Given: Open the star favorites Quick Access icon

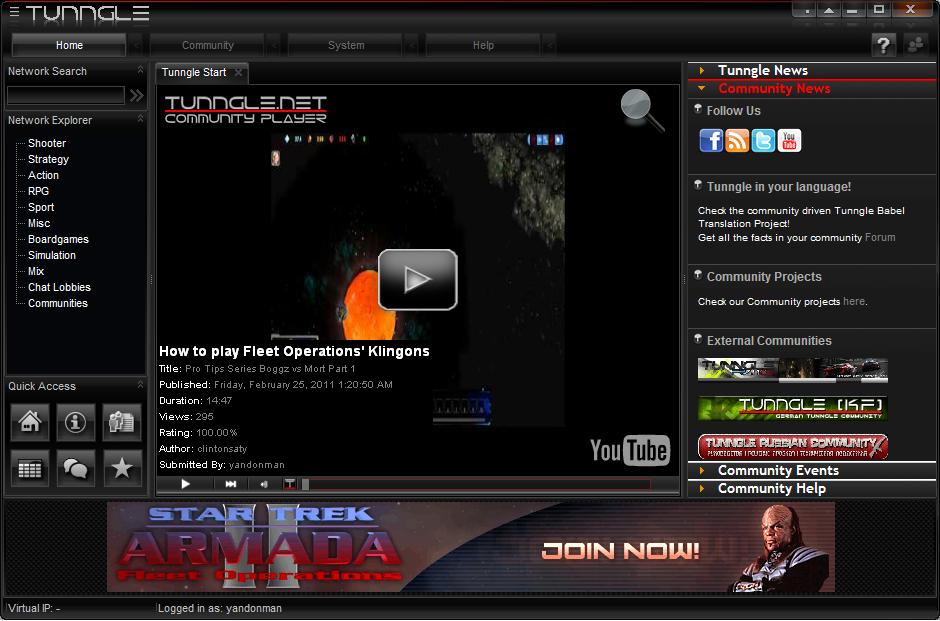Looking at the screenshot, I should click(x=122, y=468).
